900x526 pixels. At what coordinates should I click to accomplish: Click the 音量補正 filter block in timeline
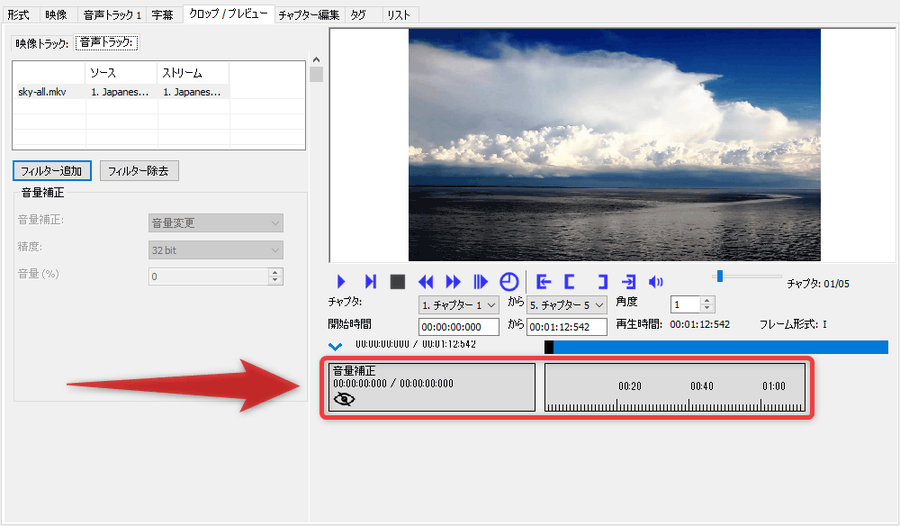tap(432, 387)
